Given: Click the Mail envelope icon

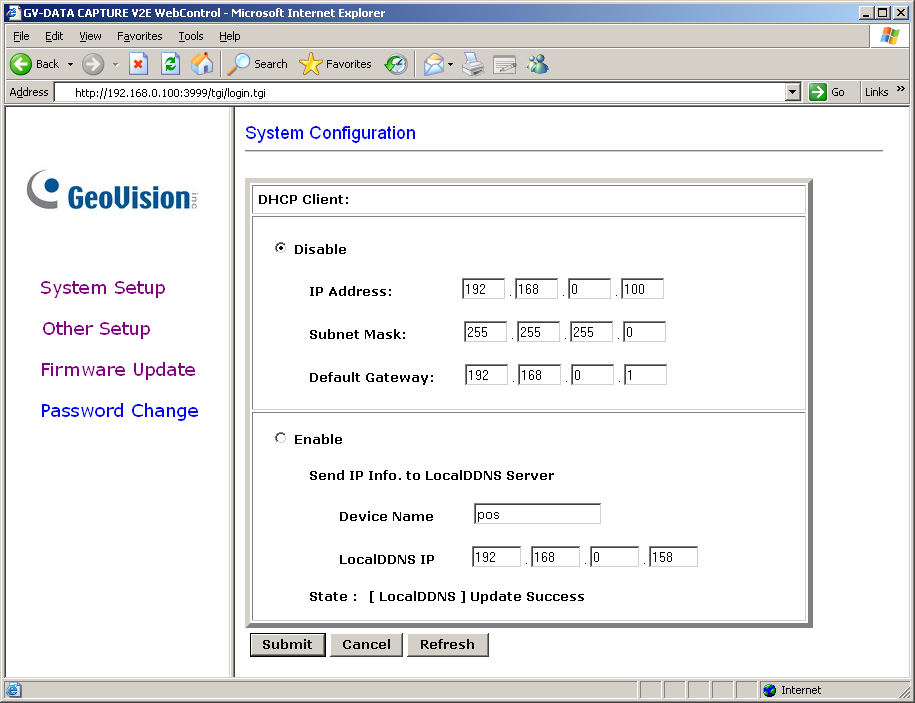Looking at the screenshot, I should 434,64.
